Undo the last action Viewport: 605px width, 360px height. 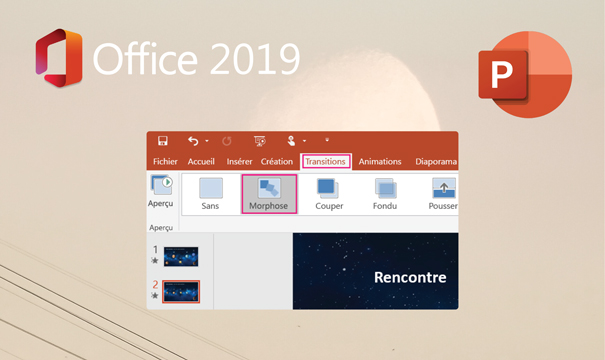pyautogui.click(x=193, y=141)
